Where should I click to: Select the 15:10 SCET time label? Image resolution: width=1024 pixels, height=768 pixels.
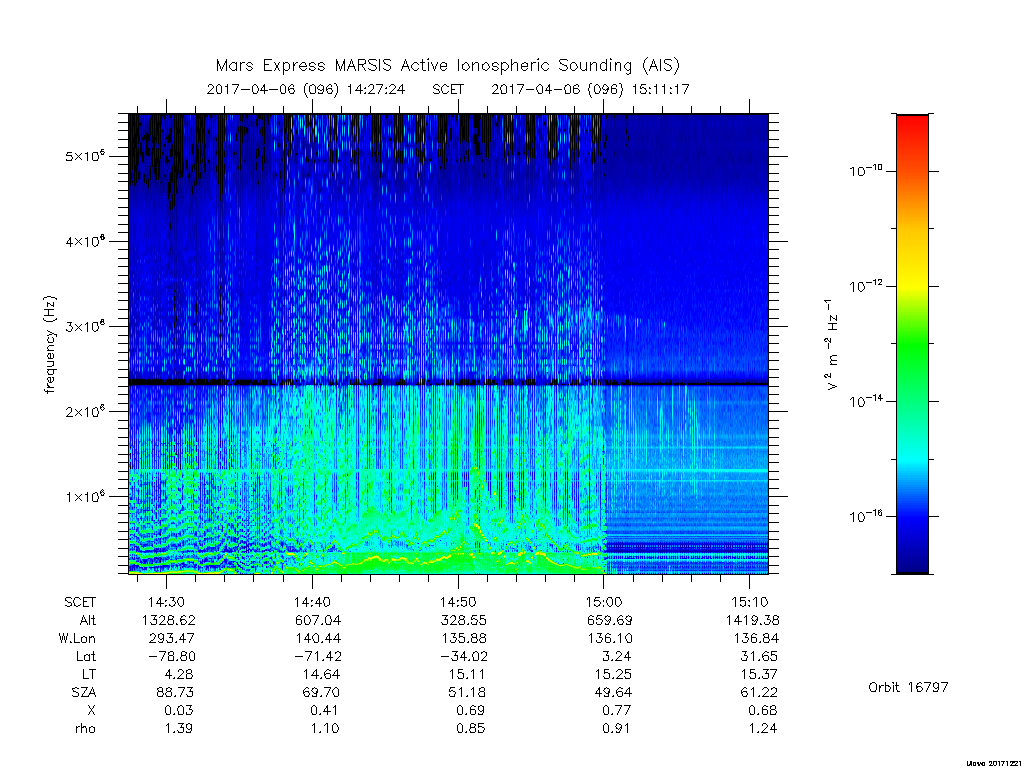click(750, 602)
